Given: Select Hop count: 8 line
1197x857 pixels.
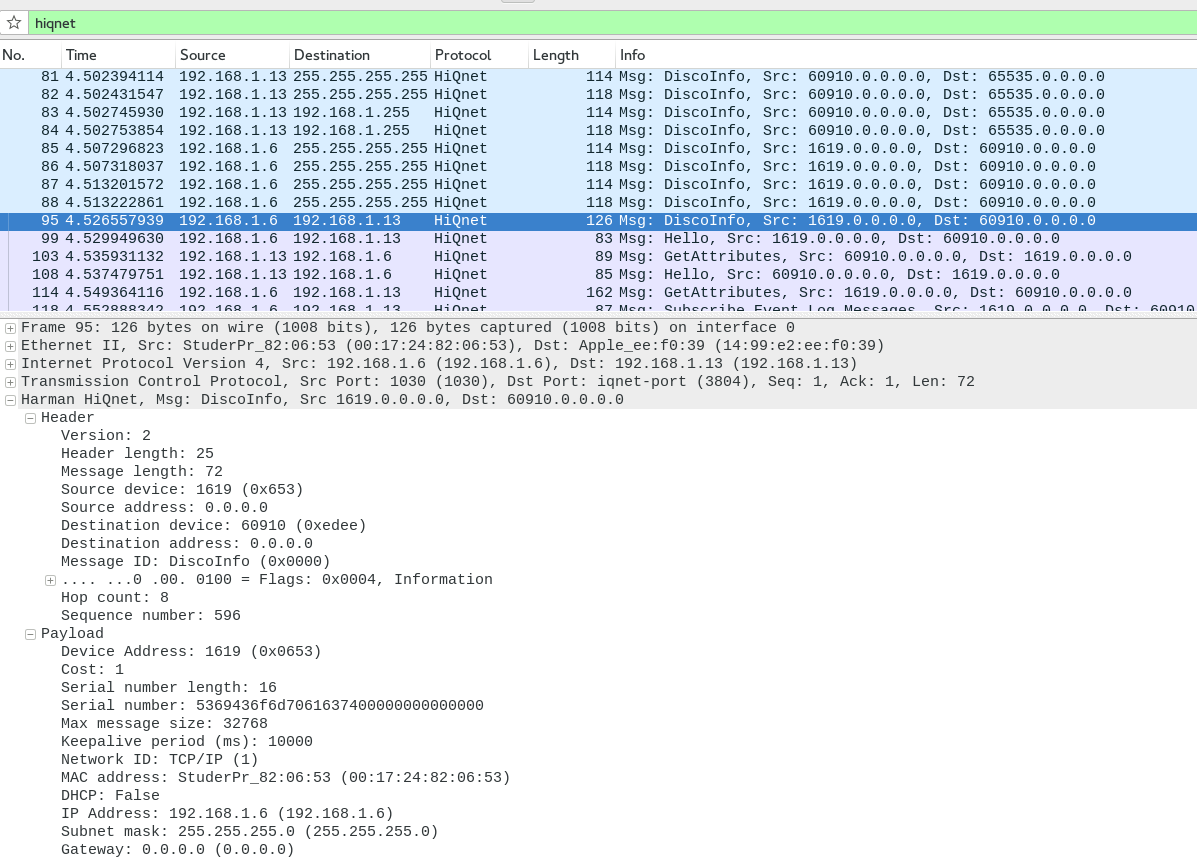Looking at the screenshot, I should (x=115, y=598).
